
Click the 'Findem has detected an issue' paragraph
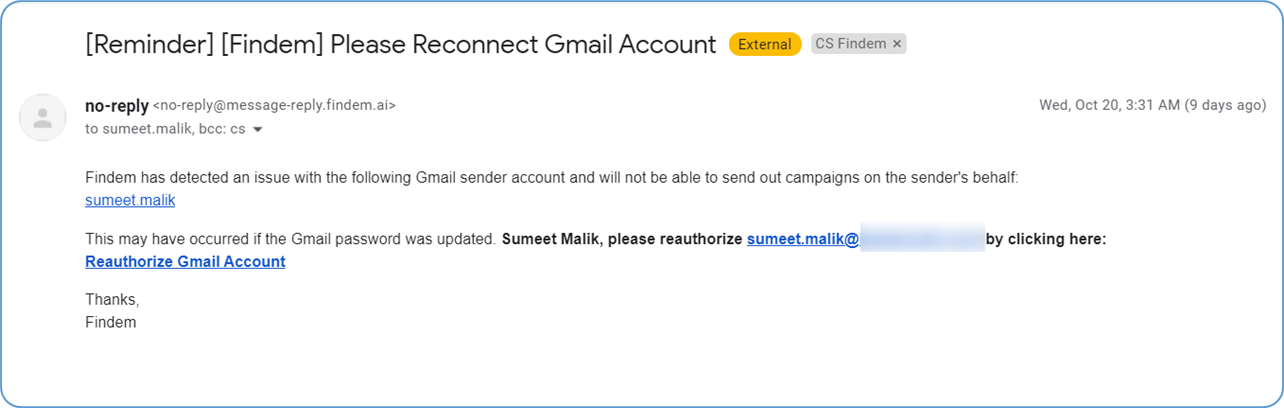coord(550,178)
